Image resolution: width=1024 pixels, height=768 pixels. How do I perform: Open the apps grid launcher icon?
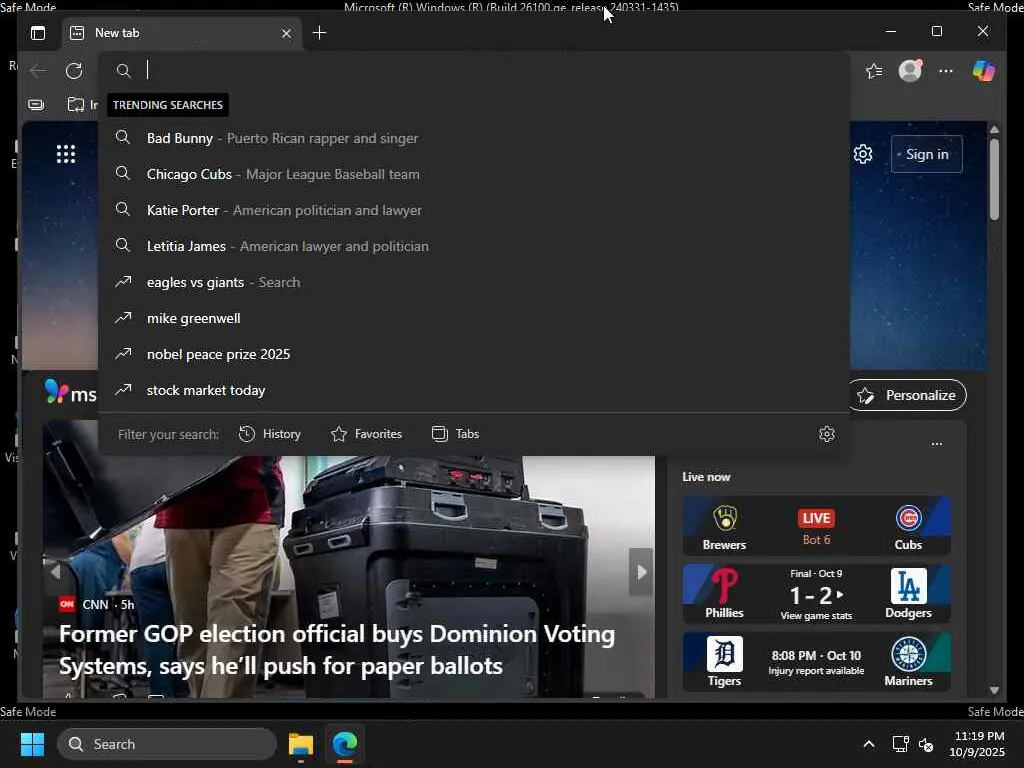pos(66,154)
